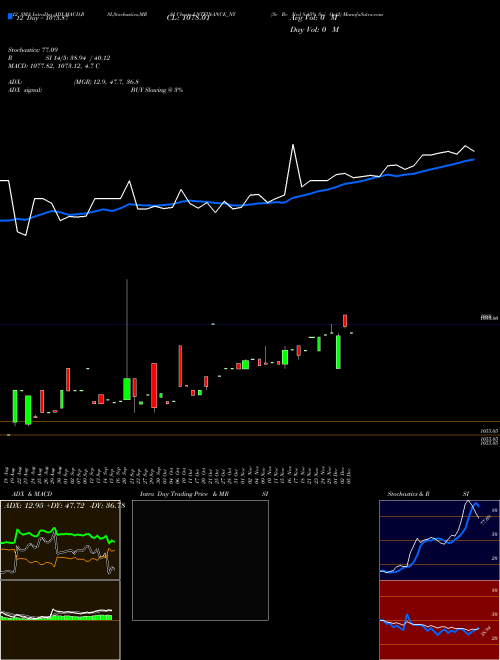Open the empty Intra Day Trading chart box
Screen dimensions: 500x660
[x=200, y=560]
